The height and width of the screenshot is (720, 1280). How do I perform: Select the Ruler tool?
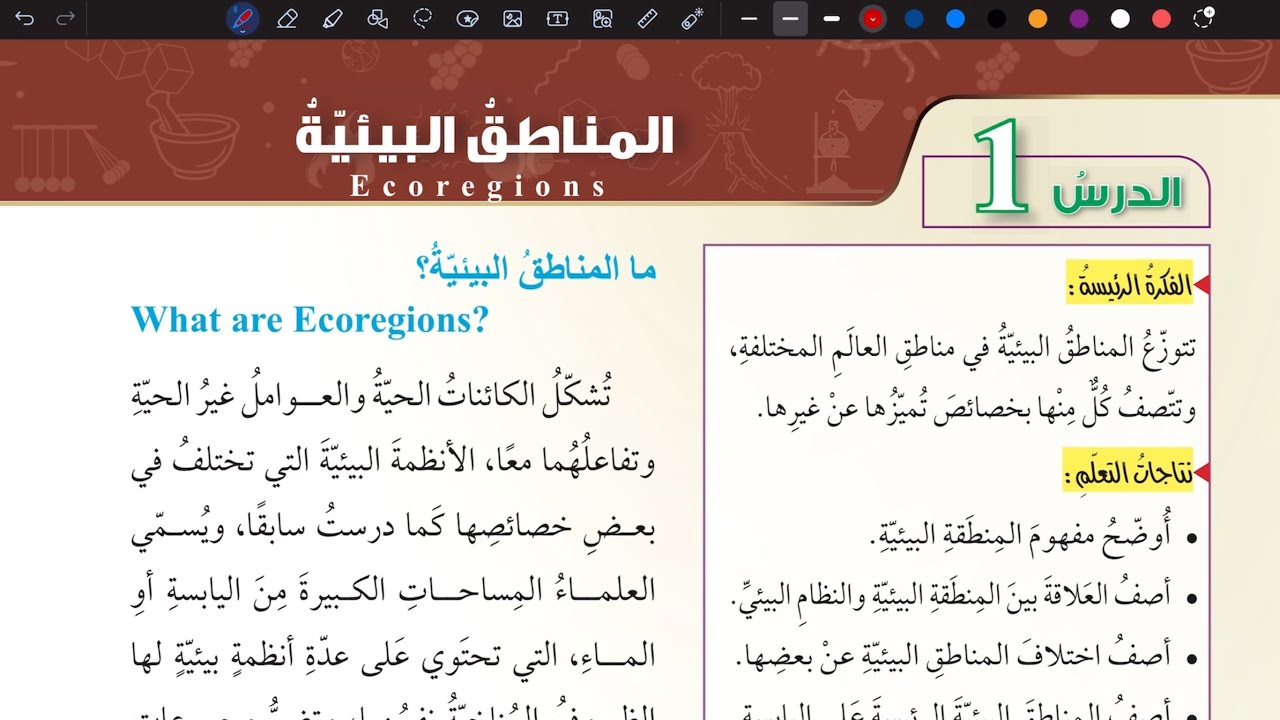pos(647,18)
